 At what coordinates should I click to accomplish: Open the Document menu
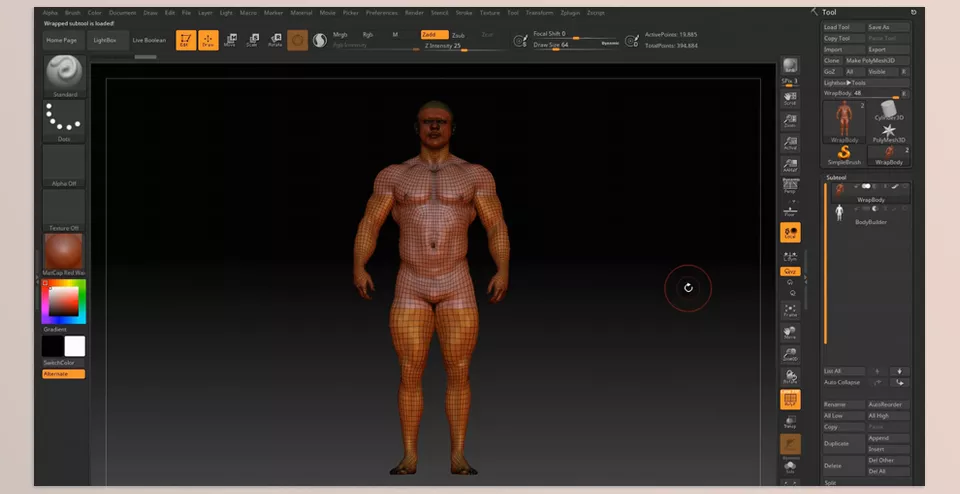point(122,13)
